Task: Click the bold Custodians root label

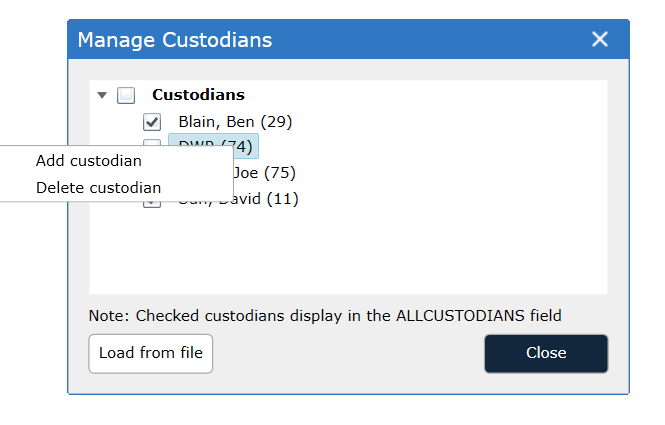Action: click(198, 95)
